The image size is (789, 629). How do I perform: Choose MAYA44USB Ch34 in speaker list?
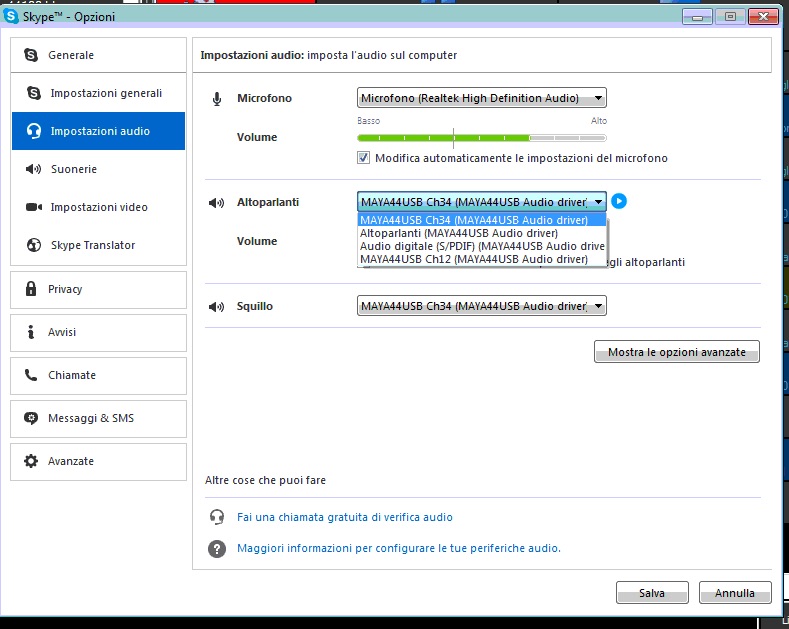(482, 220)
